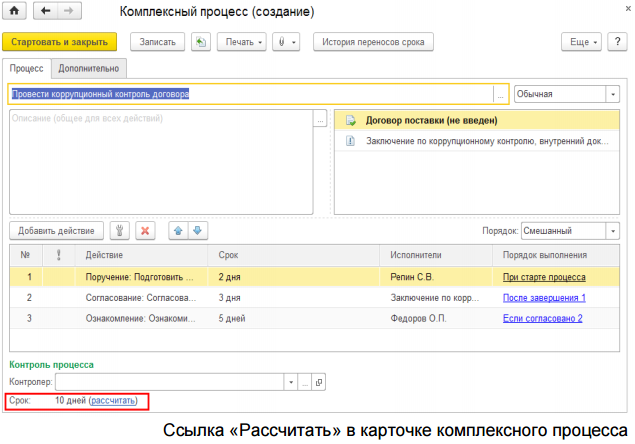Select Заключение по коррупционному контролю row

[x=477, y=141]
